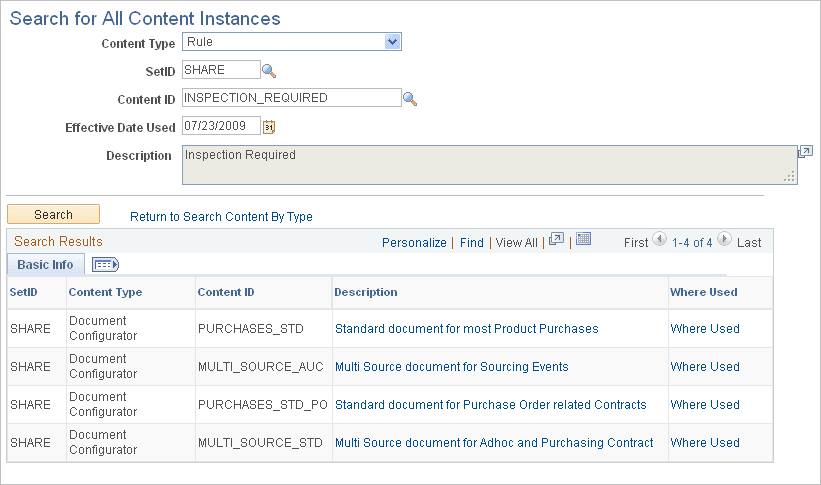Viewport: 821px width, 485px height.
Task: Sort by the Description column header
Action: point(365,292)
